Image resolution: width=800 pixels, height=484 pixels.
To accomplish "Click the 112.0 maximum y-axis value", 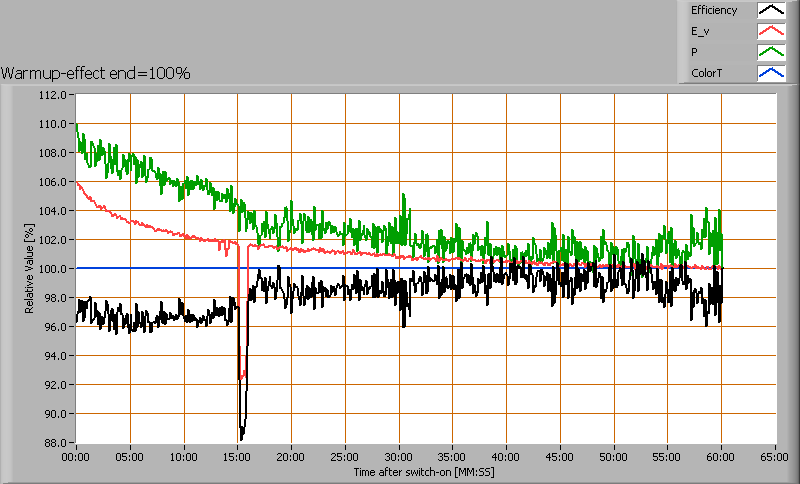I will tap(55, 95).
